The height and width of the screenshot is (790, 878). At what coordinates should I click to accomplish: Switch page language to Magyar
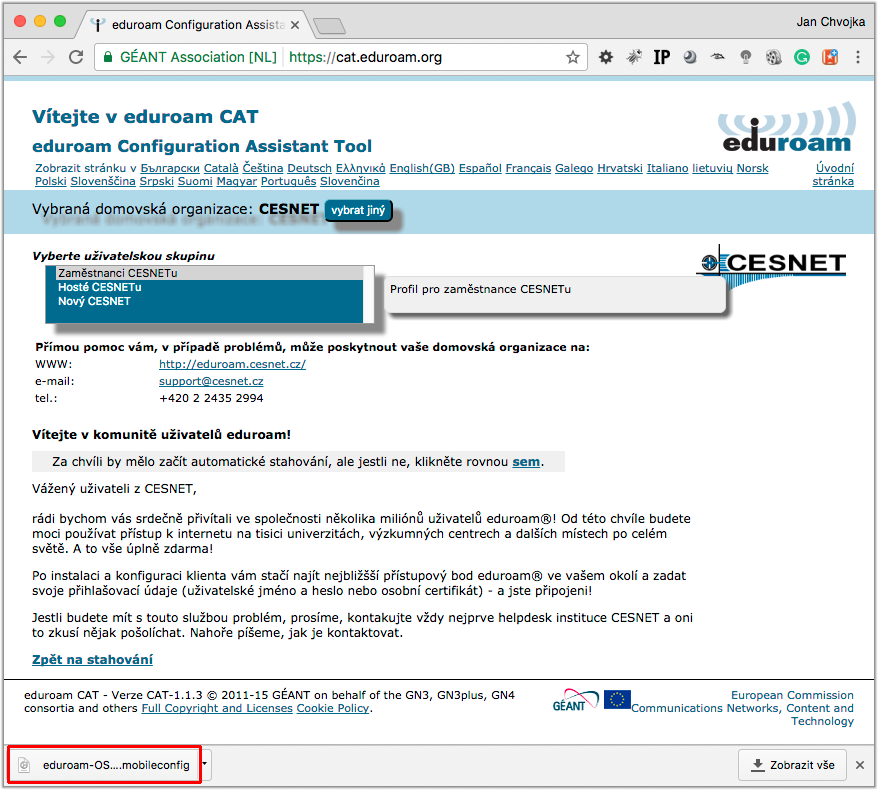pos(236,181)
